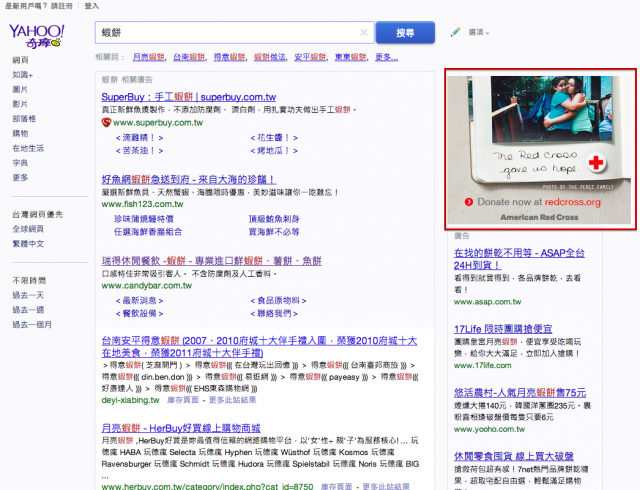Open the 請註冊 registration link
This screenshot has height=490, width=640.
click(x=62, y=6)
